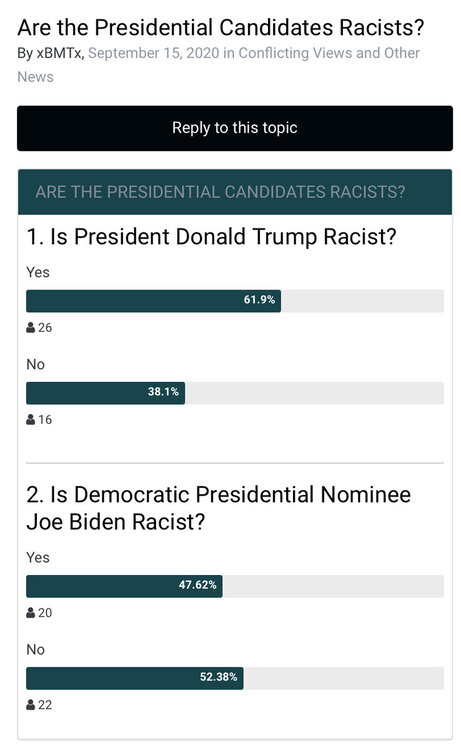Image resolution: width=461 pixels, height=750 pixels.
Task: Click voter icon beside count 20
Action: pos(31,613)
